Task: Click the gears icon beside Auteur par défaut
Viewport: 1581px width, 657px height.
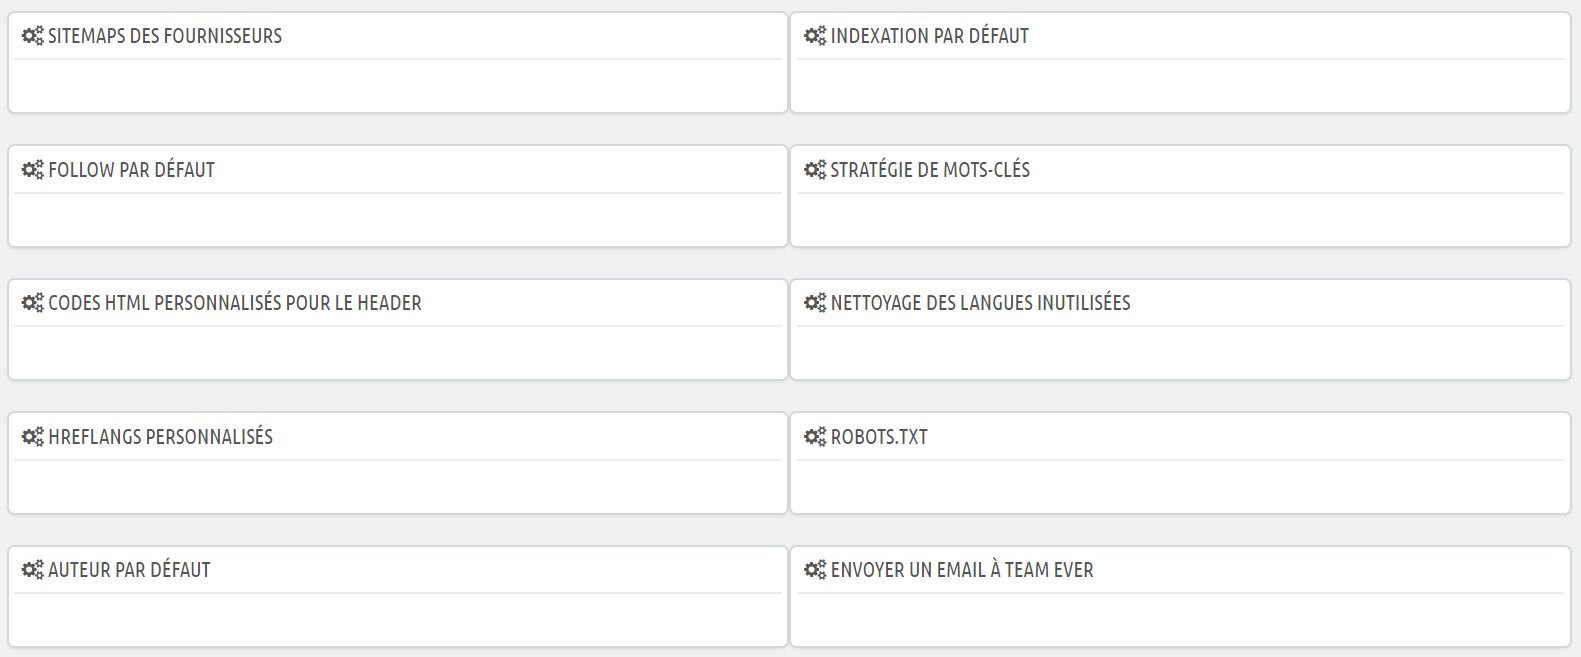Action: tap(33, 570)
